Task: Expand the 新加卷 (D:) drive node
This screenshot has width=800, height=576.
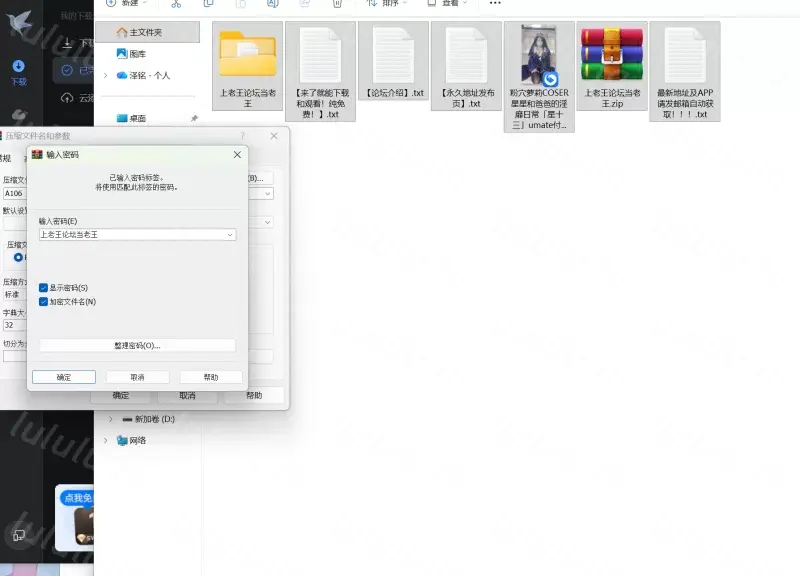Action: [111, 419]
